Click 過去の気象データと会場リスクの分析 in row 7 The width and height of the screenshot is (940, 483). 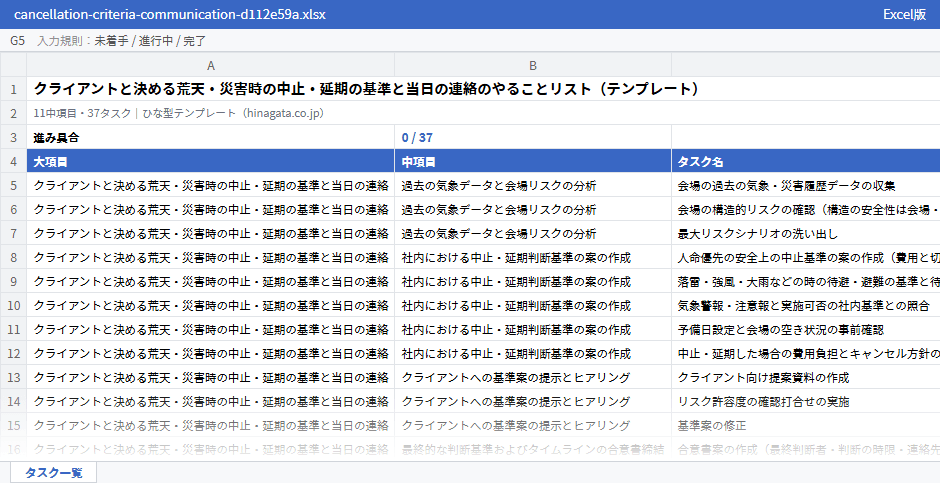pos(533,233)
